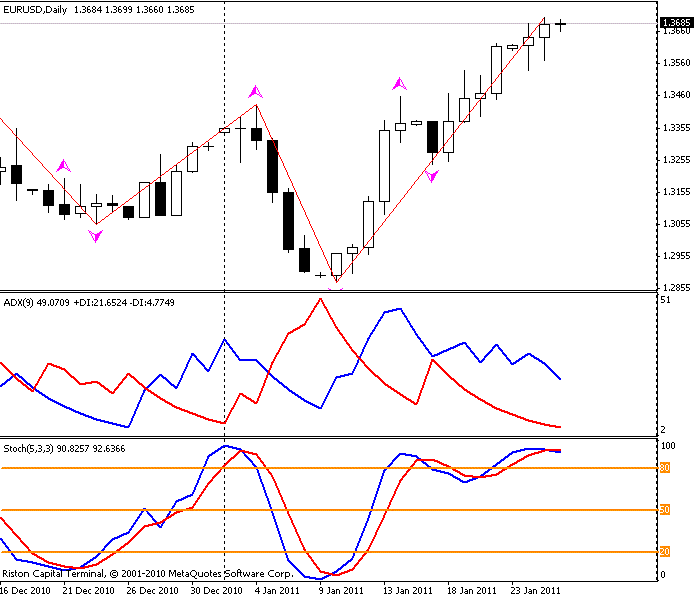Click the orange 80 level label
This screenshot has width=697, height=599.
[665, 467]
